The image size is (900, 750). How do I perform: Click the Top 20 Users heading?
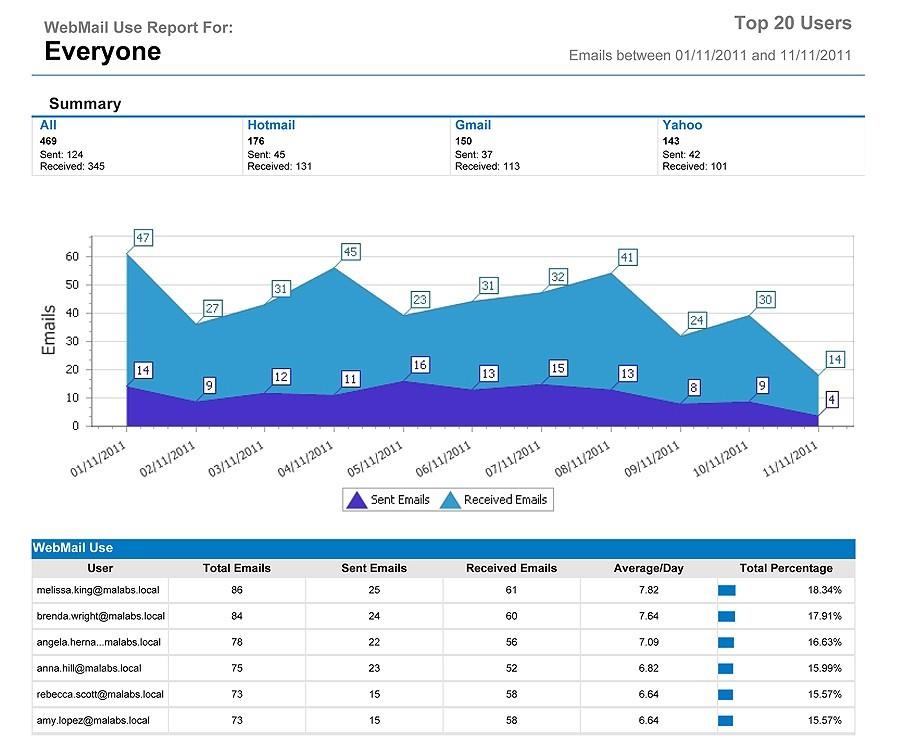tap(793, 23)
